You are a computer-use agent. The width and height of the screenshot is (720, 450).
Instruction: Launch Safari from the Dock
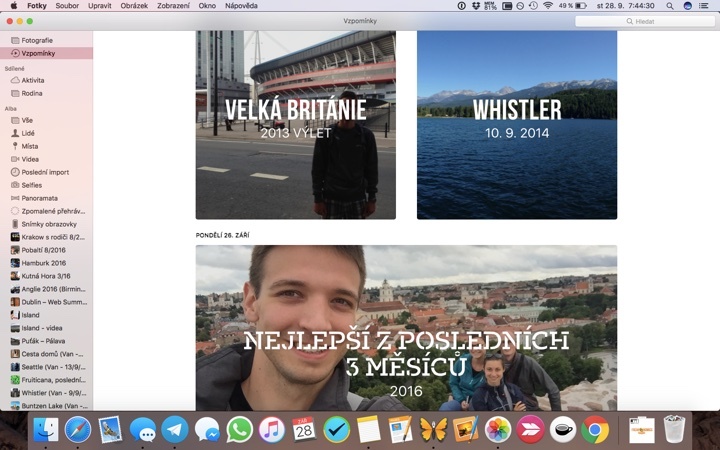(x=78, y=430)
